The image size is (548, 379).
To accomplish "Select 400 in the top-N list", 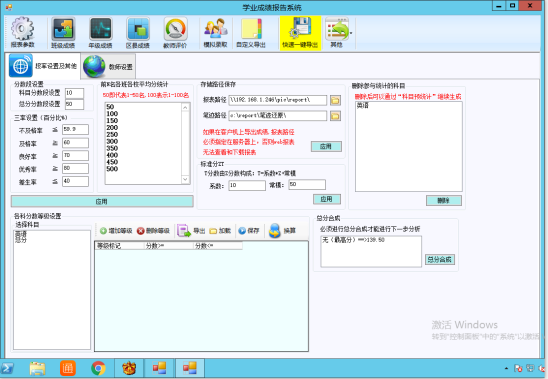I will pyautogui.click(x=112, y=155).
